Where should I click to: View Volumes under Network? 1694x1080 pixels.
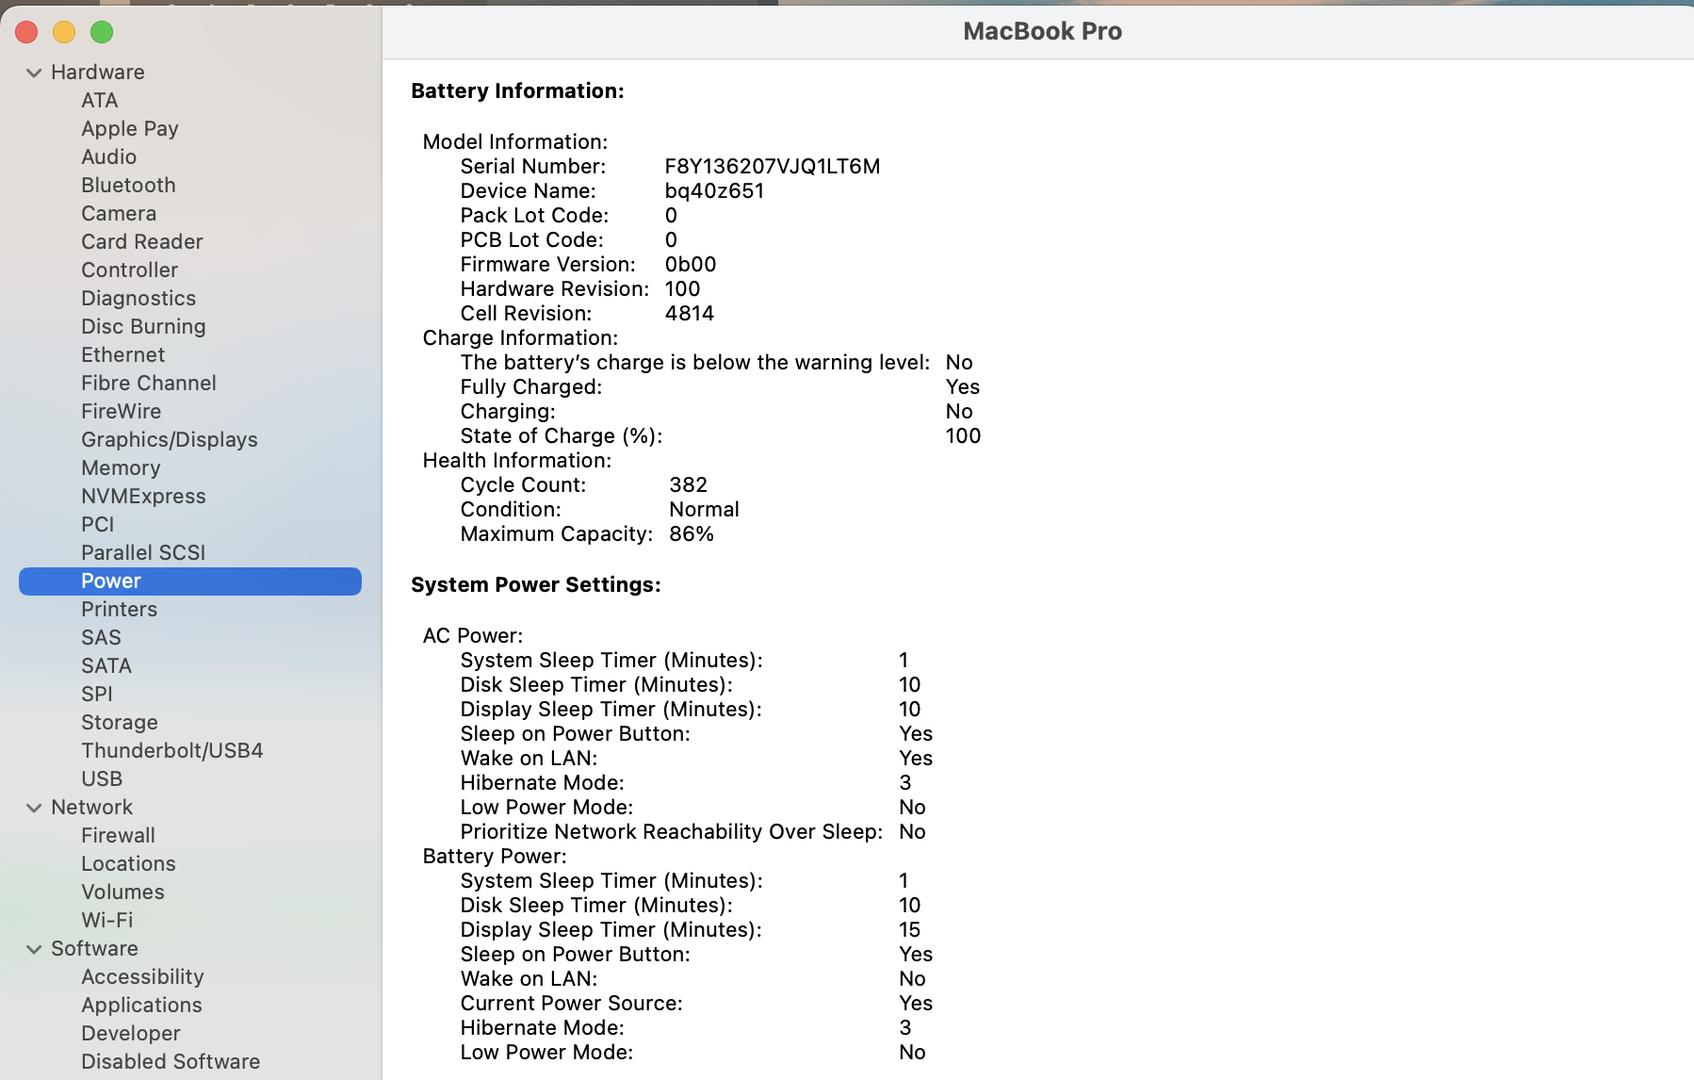(x=122, y=891)
